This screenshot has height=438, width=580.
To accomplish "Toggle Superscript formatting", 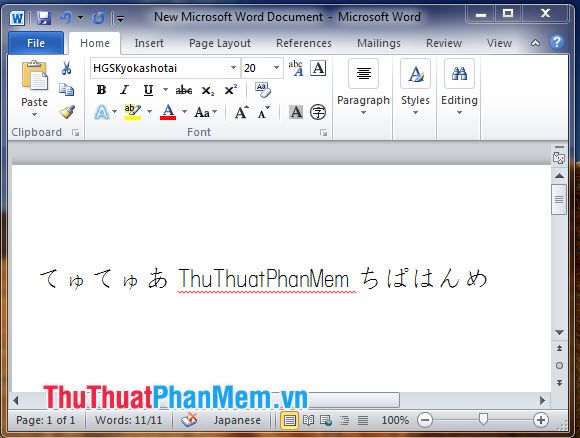I will (231, 90).
